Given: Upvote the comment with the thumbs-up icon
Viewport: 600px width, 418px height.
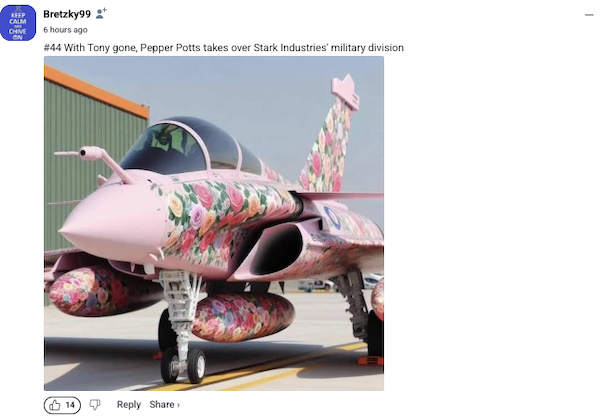Looking at the screenshot, I should coord(55,405).
